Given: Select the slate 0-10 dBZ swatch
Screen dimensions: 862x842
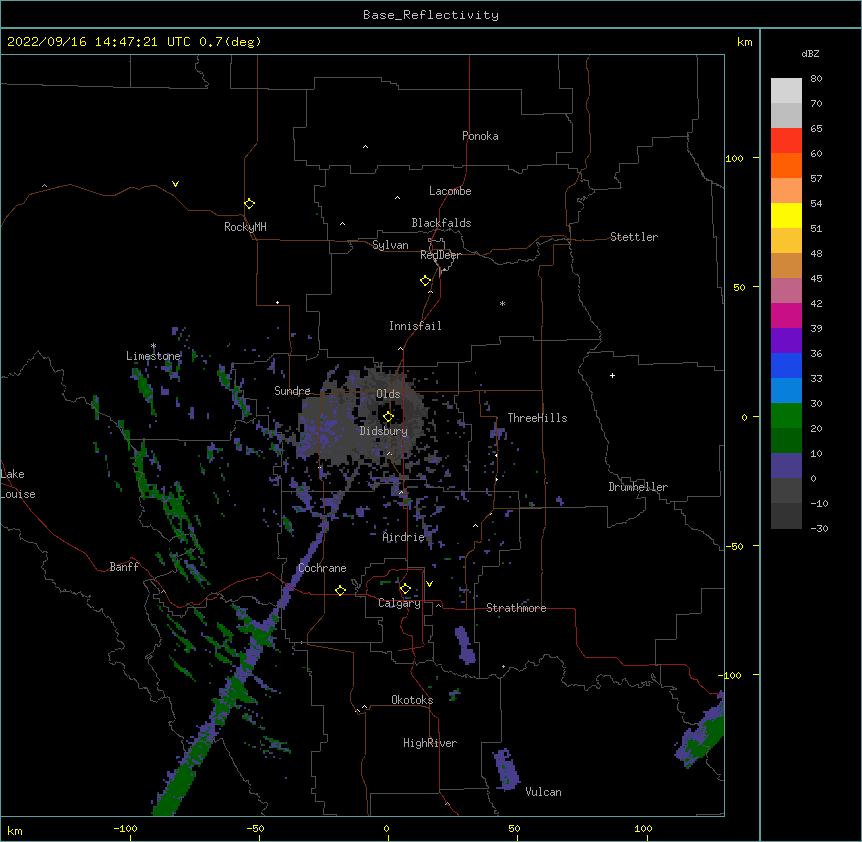Looking at the screenshot, I should (786, 466).
